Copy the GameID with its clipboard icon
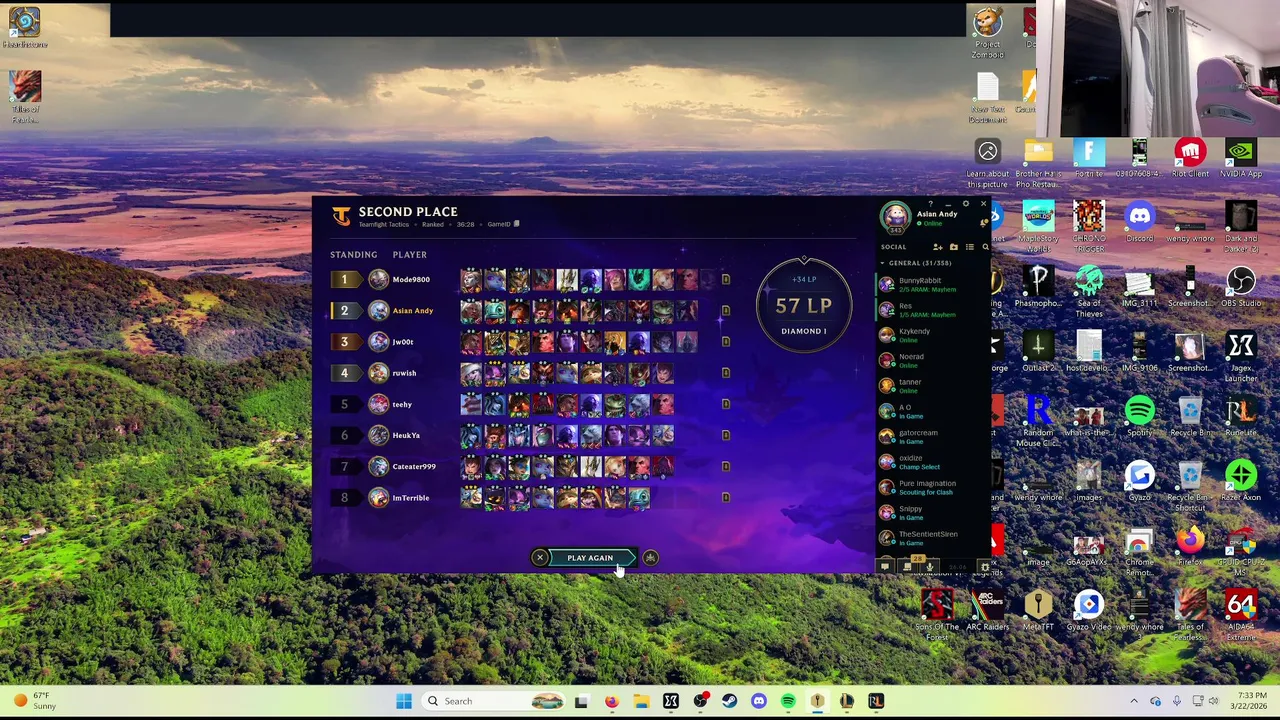Image resolution: width=1280 pixels, height=720 pixels. [x=516, y=224]
